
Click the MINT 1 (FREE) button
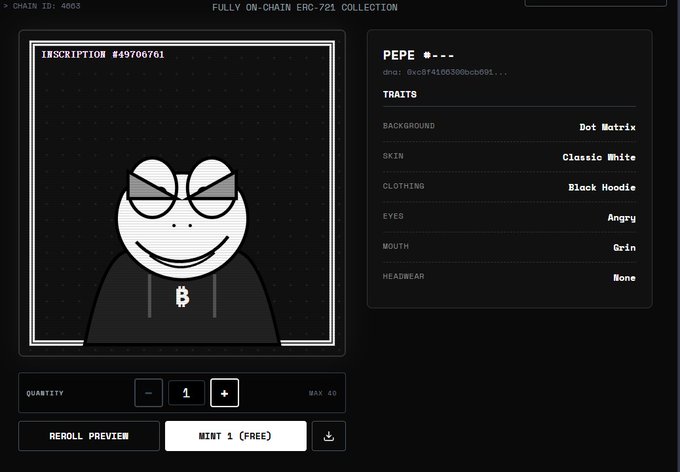click(235, 436)
